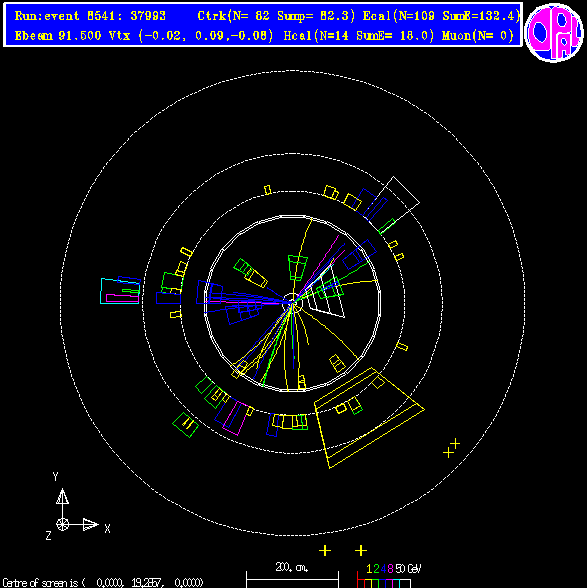Click the green 2 GeV legend color box
The image size is (587, 588).
pyautogui.click(x=375, y=584)
